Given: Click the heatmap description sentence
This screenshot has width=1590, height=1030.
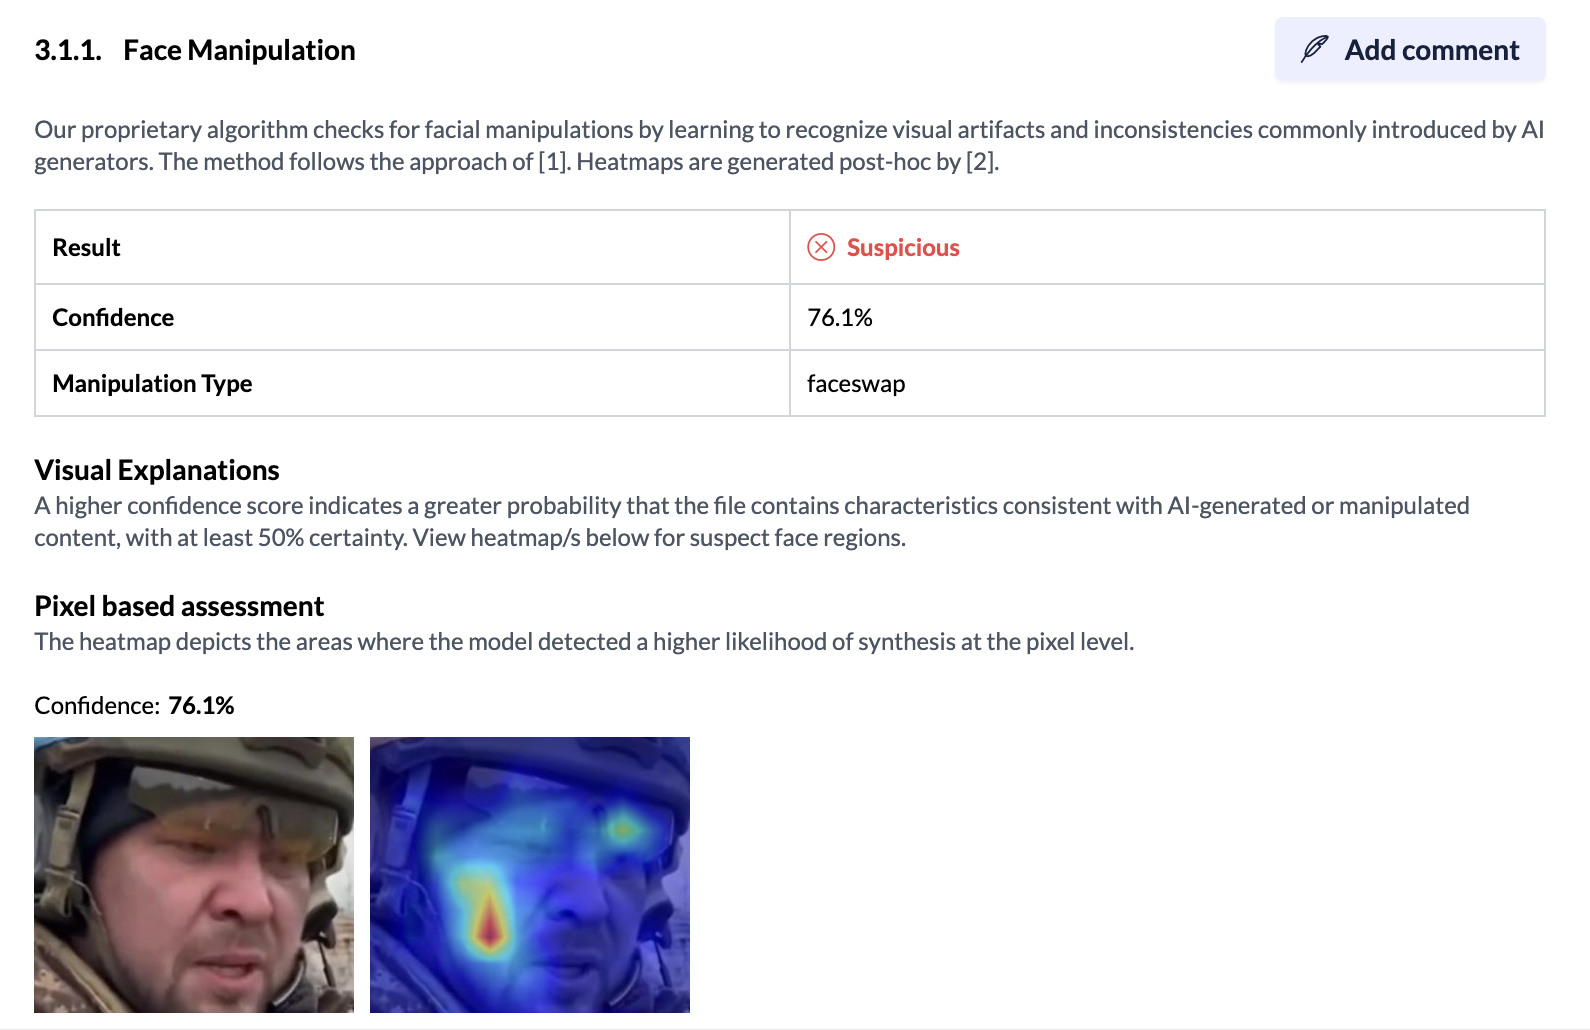Looking at the screenshot, I should coord(584,642).
